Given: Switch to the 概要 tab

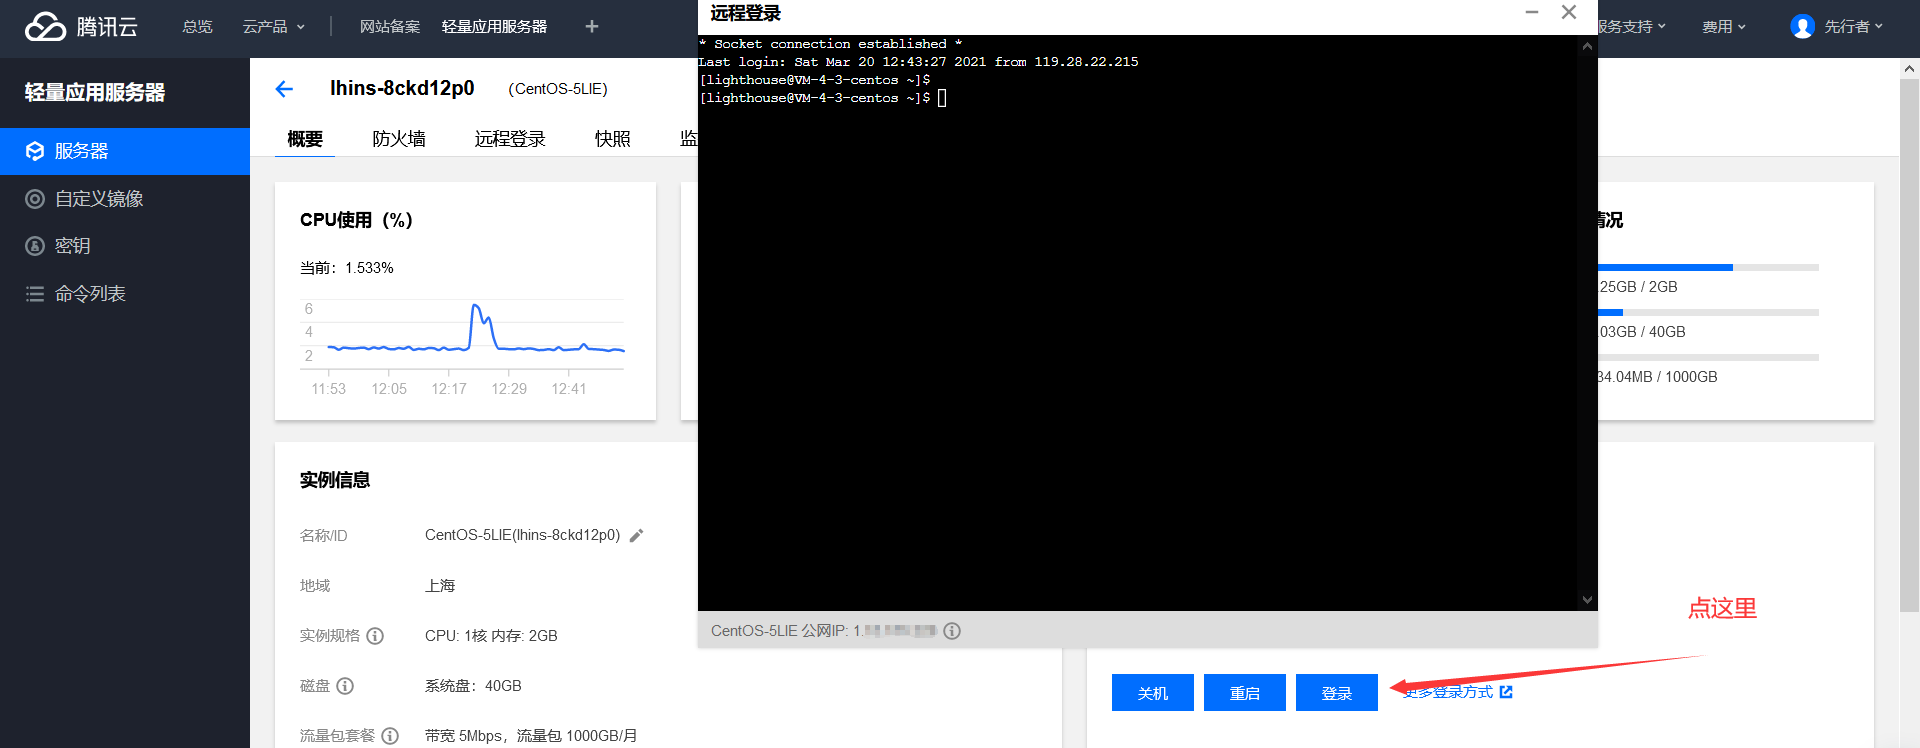Looking at the screenshot, I should (305, 139).
